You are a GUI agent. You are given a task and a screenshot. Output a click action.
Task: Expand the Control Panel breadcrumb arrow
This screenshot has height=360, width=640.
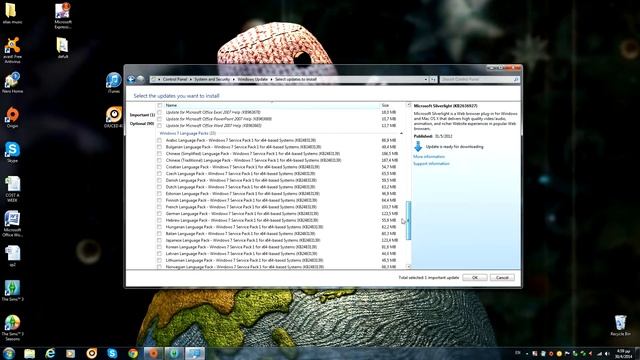[x=190, y=80]
